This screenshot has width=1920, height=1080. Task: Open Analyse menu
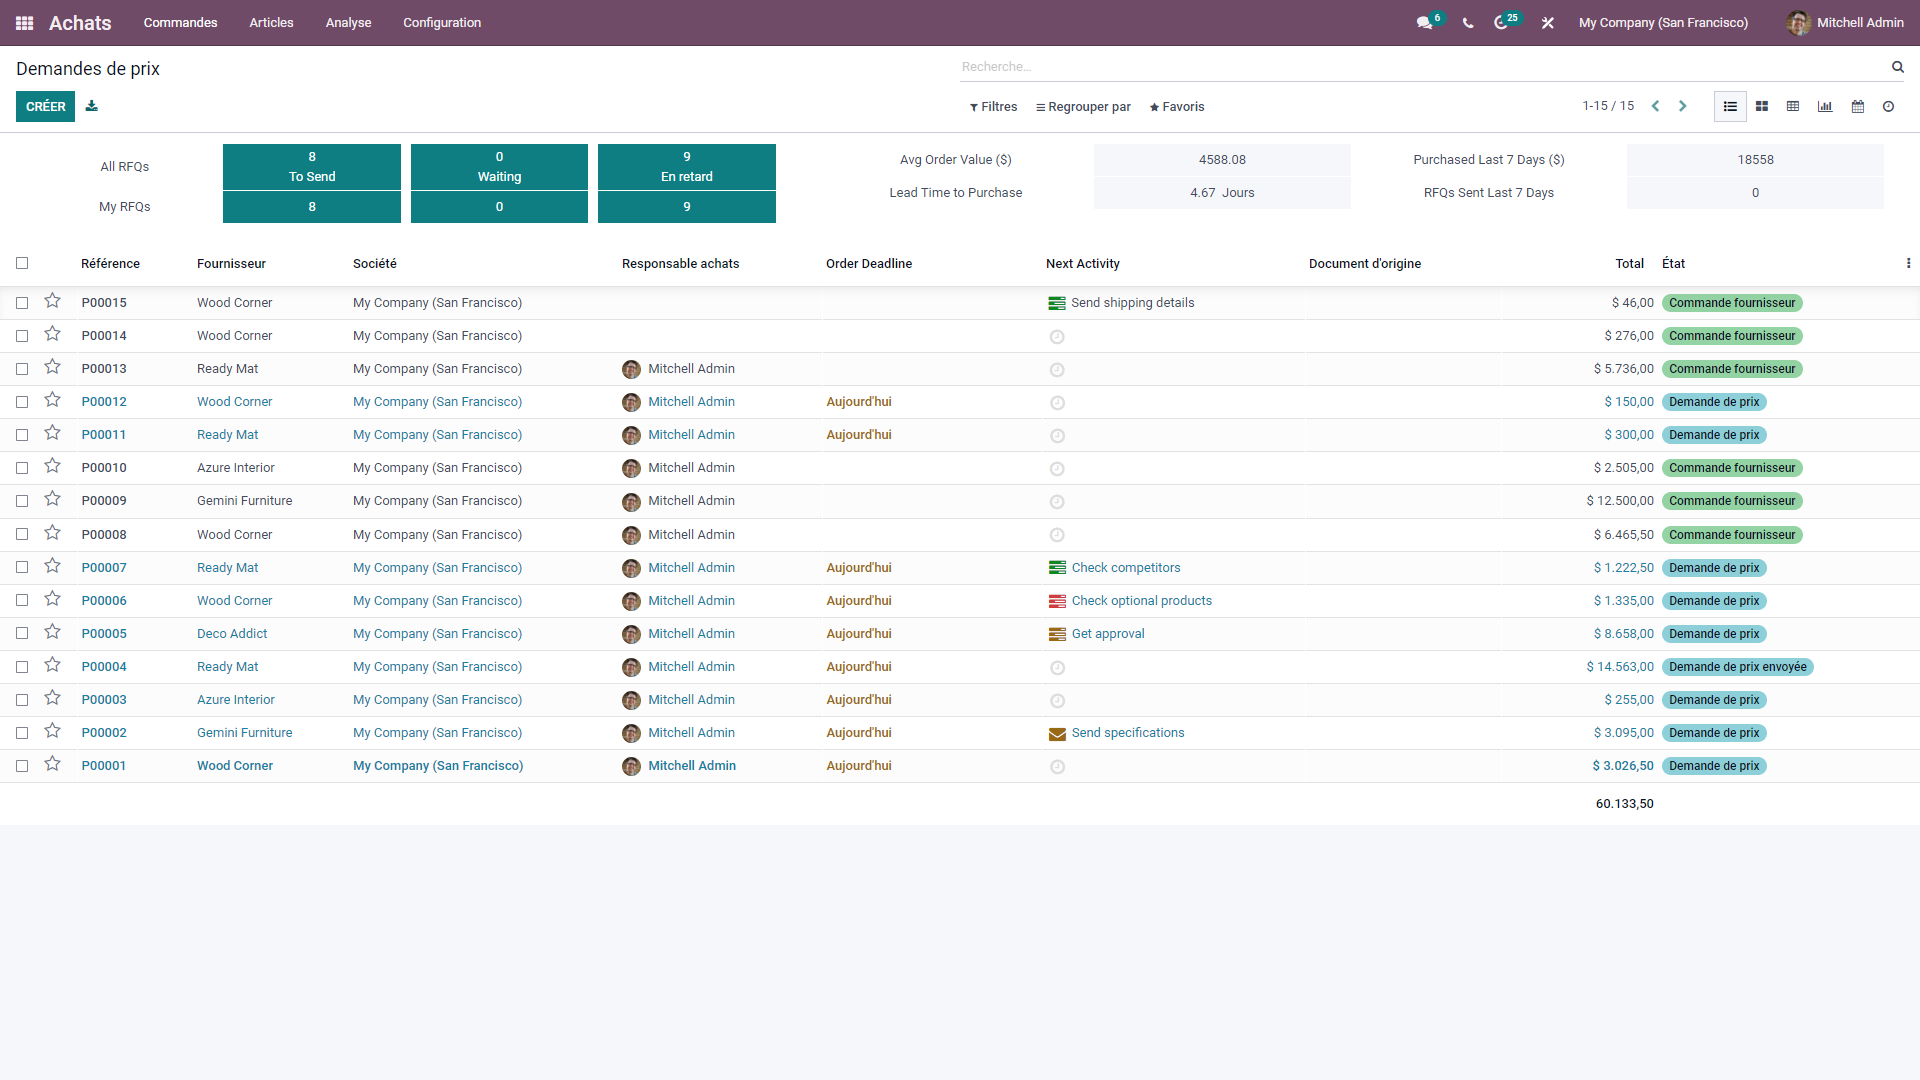(x=348, y=22)
